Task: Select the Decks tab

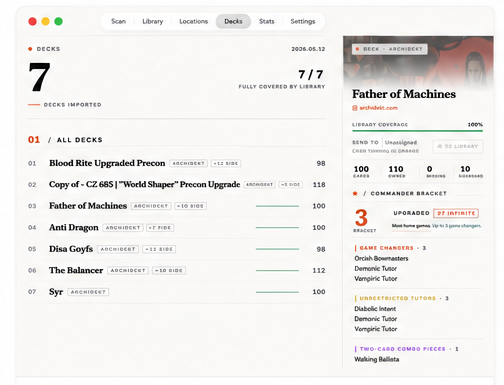Action: [233, 21]
